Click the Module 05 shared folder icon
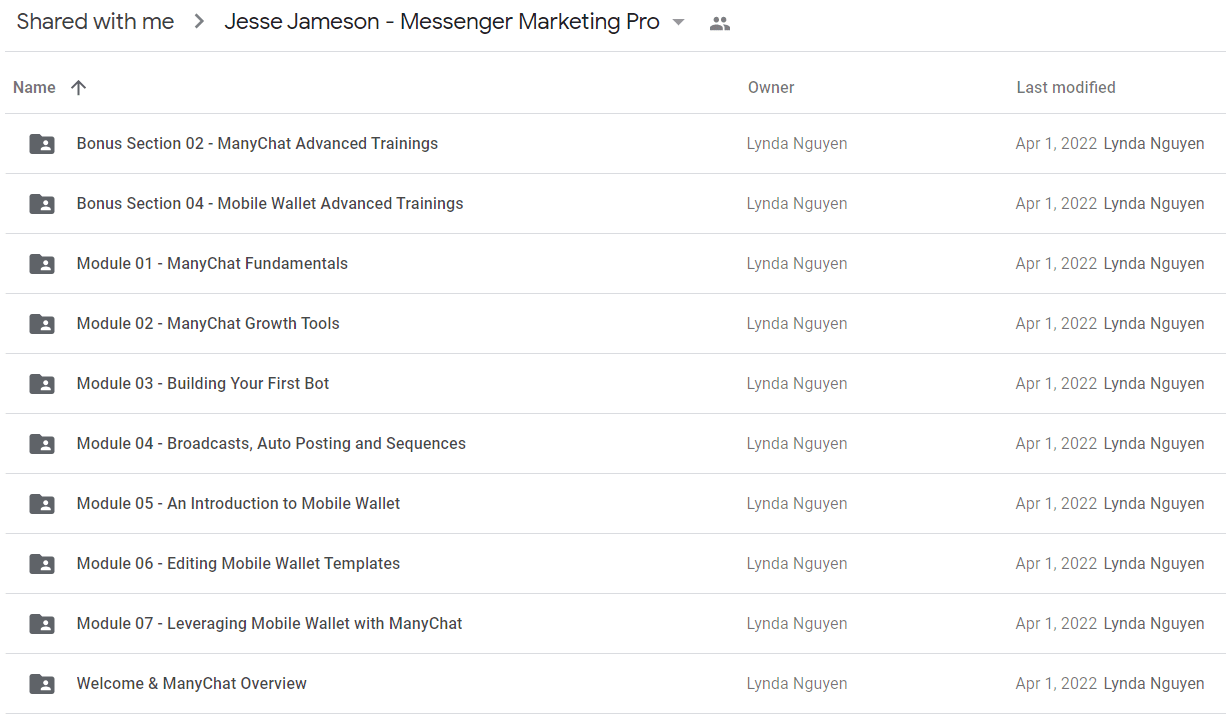This screenshot has height=714, width=1226. coord(42,504)
